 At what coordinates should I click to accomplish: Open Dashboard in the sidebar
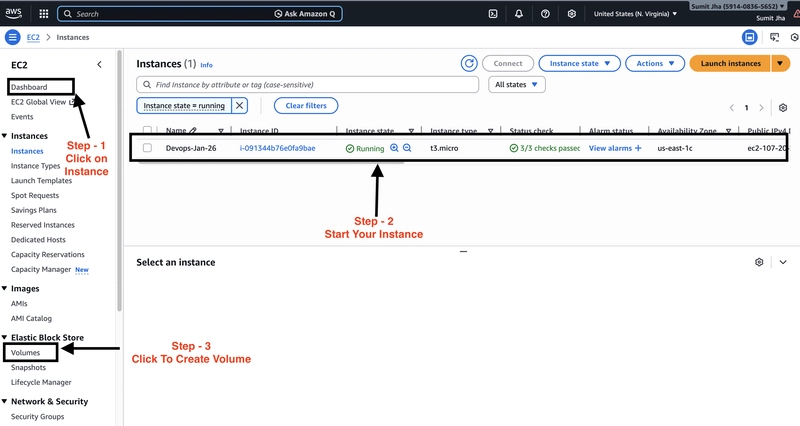tap(29, 87)
